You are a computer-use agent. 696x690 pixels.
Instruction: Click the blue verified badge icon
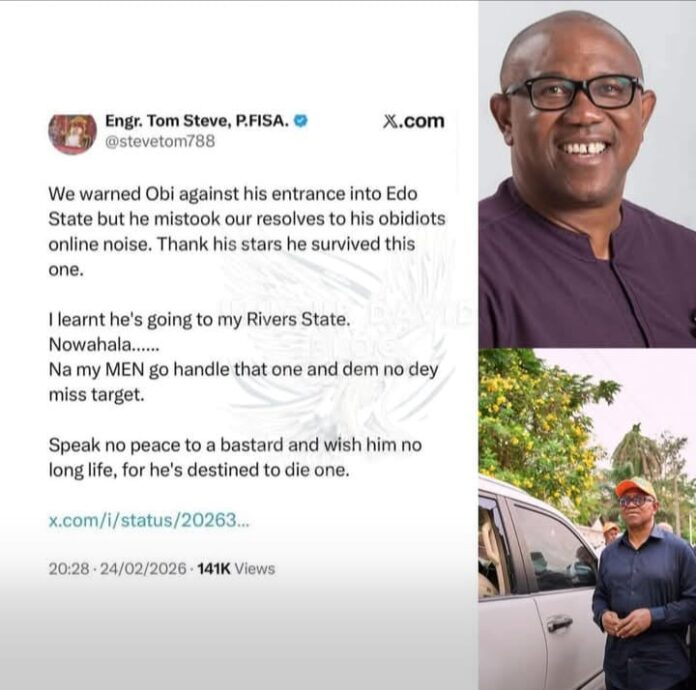click(x=301, y=121)
